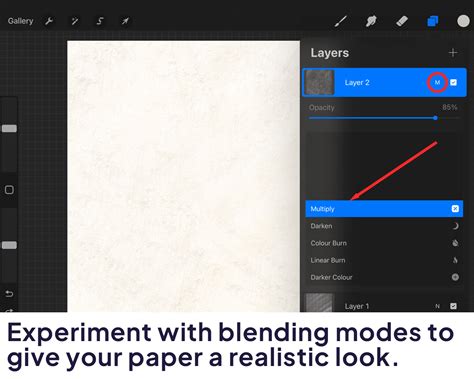The image size is (474, 379).
Task: Select the Multiply blend mode
Action: pos(384,209)
